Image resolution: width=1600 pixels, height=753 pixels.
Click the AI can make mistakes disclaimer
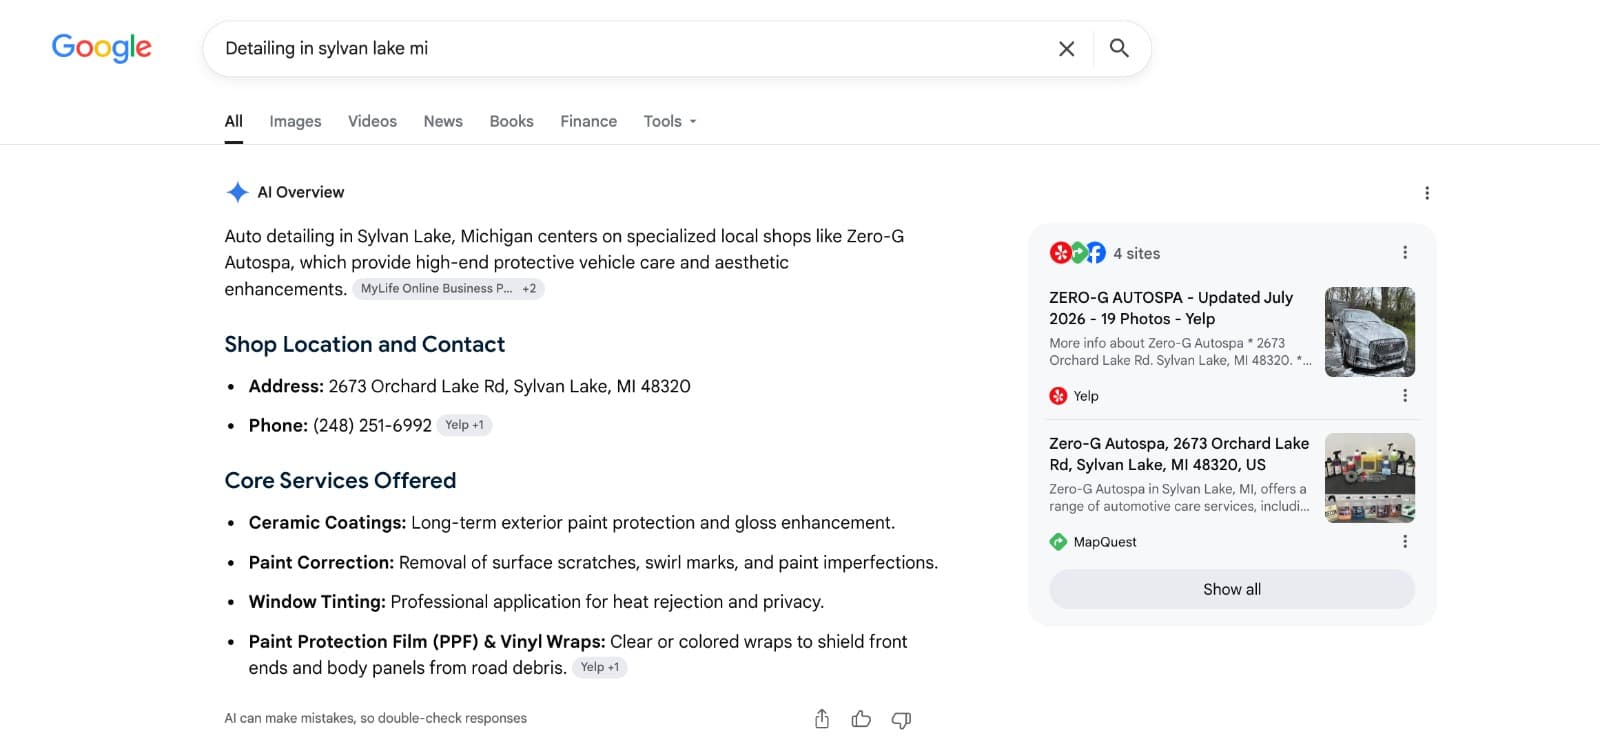pyautogui.click(x=375, y=718)
